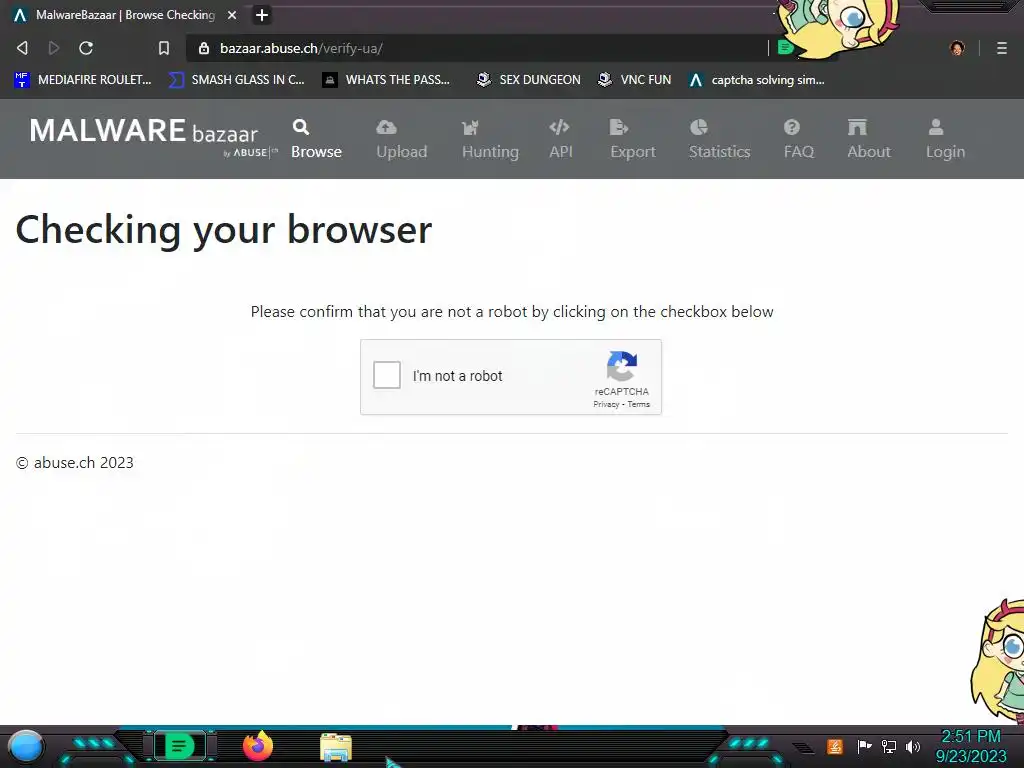The height and width of the screenshot is (768, 1024).
Task: Reload the page with refresh icon
Action: pos(86,48)
